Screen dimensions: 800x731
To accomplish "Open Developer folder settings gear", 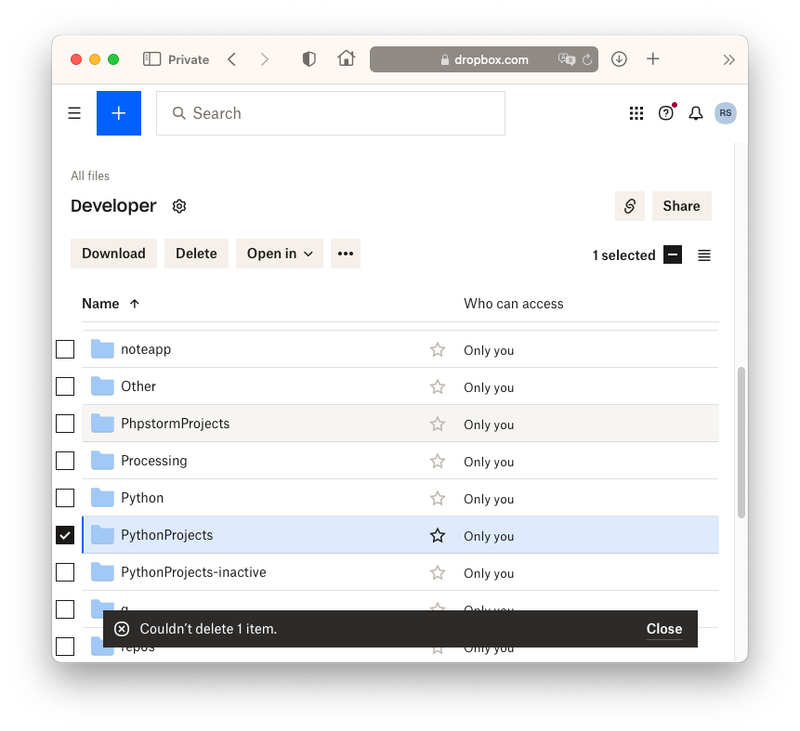I will pyautogui.click(x=179, y=206).
